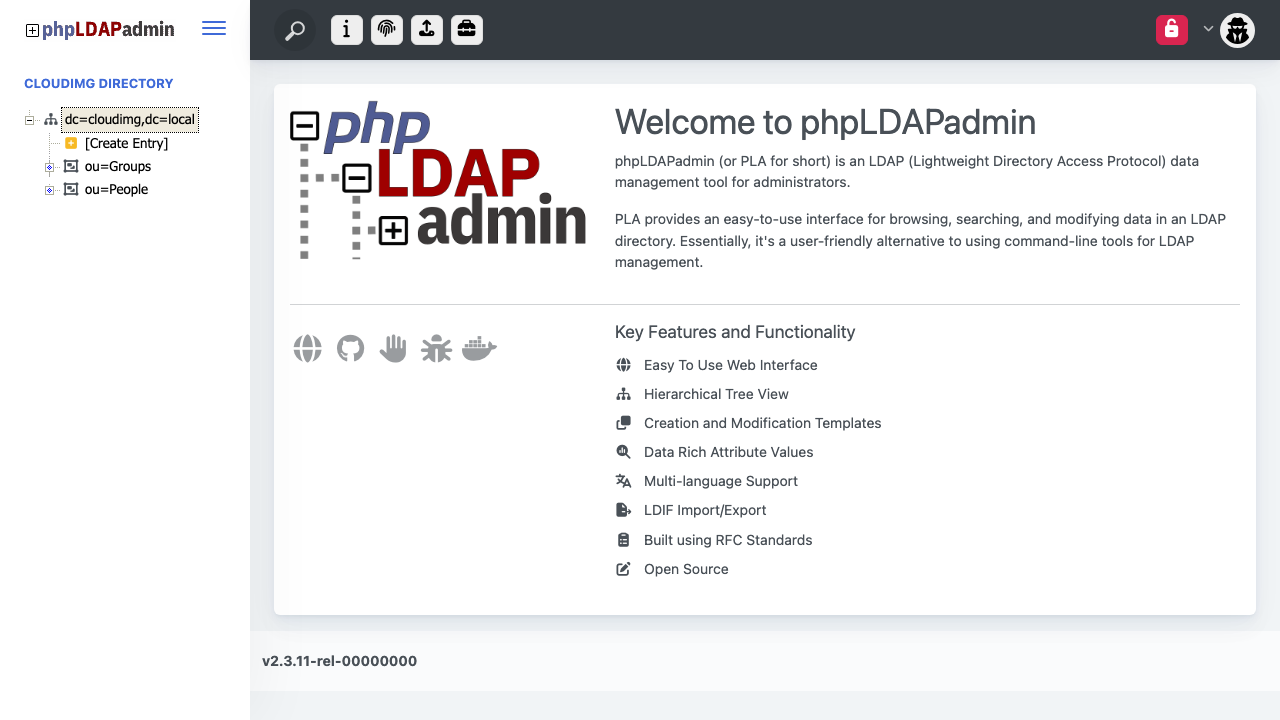
Task: Click the edit icon beside Open Source
Action: coord(623,569)
